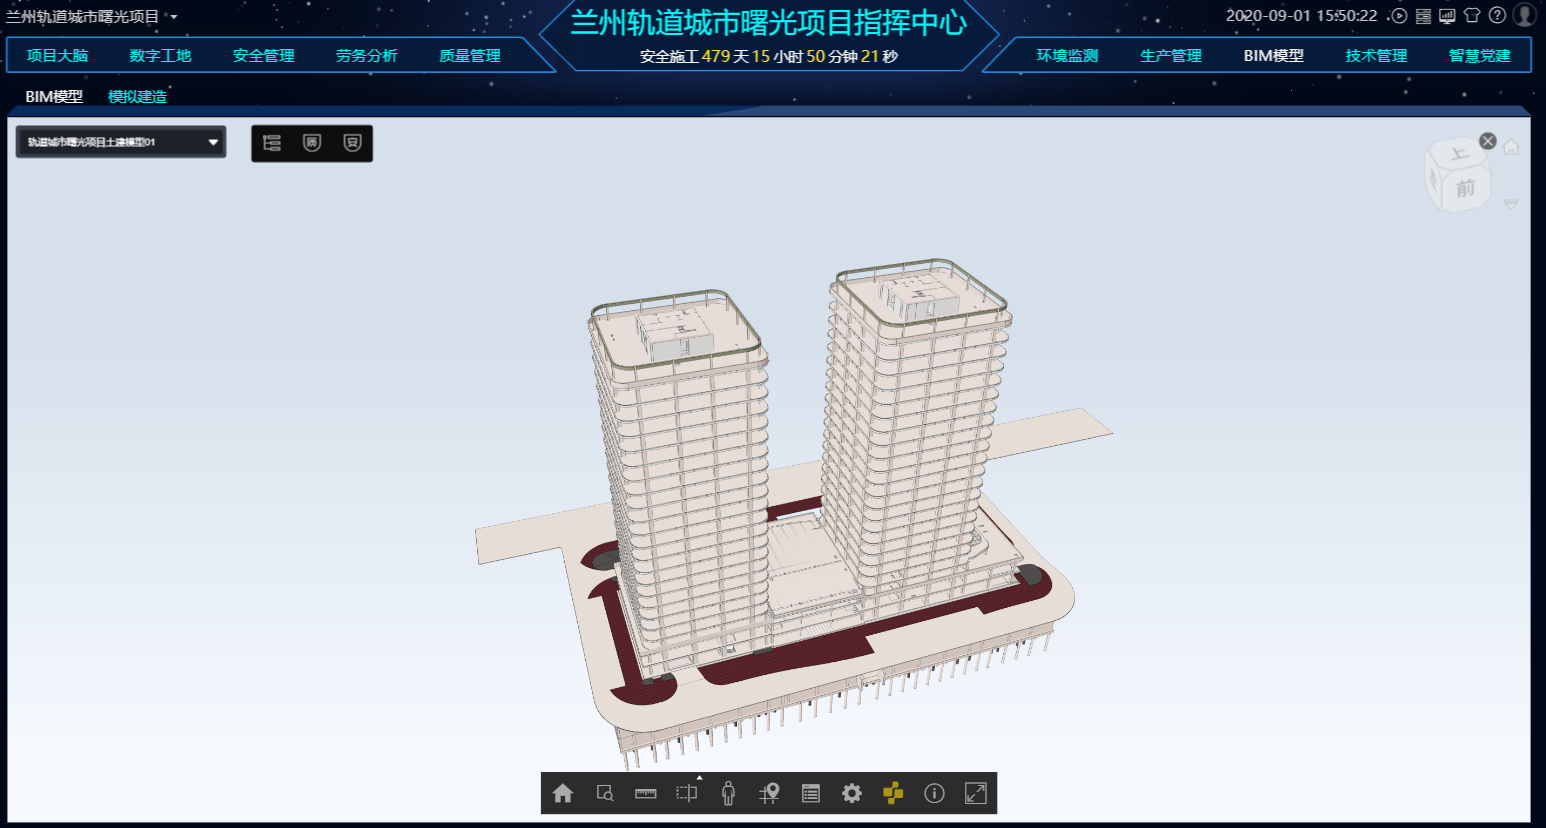Image resolution: width=1546 pixels, height=828 pixels.
Task: Open 项目大脑 menu
Action: tap(57, 56)
